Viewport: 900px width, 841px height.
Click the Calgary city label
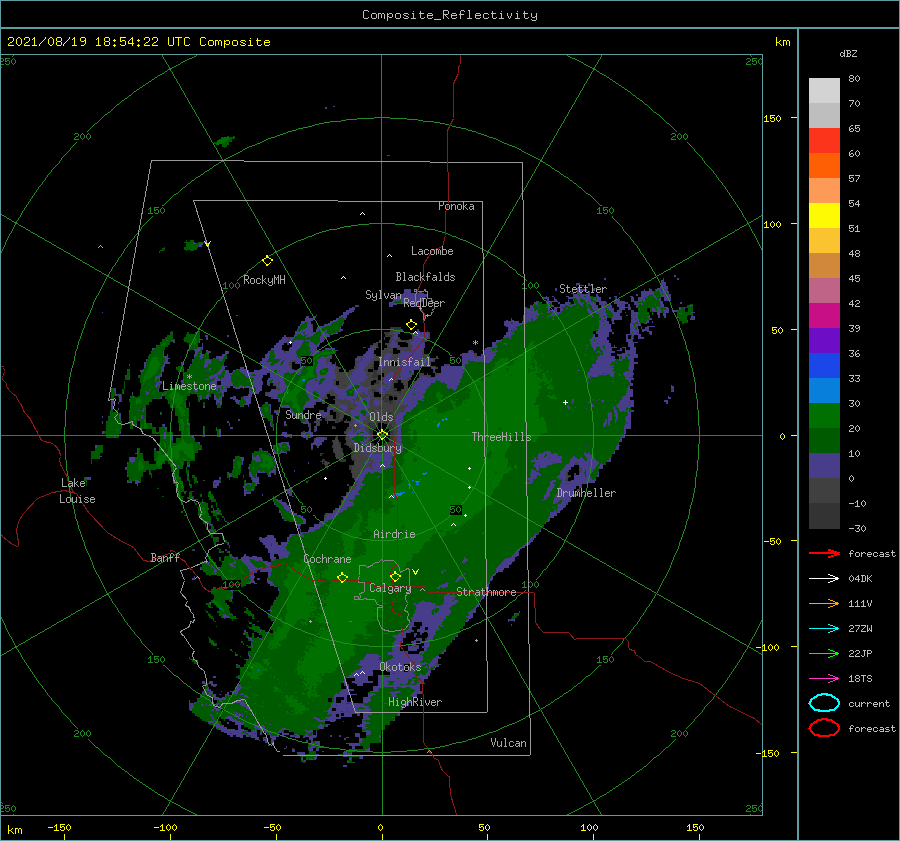coord(390,588)
